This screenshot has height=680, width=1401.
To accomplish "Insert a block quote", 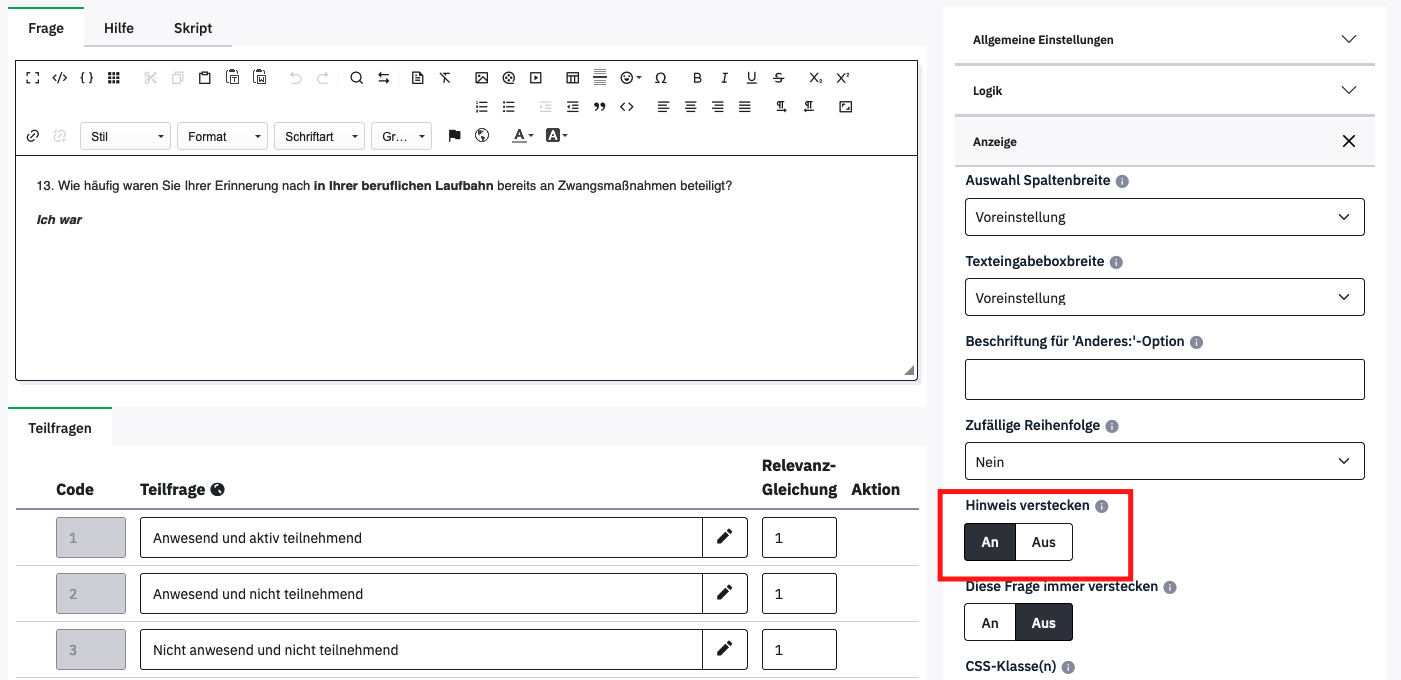I will [x=600, y=107].
